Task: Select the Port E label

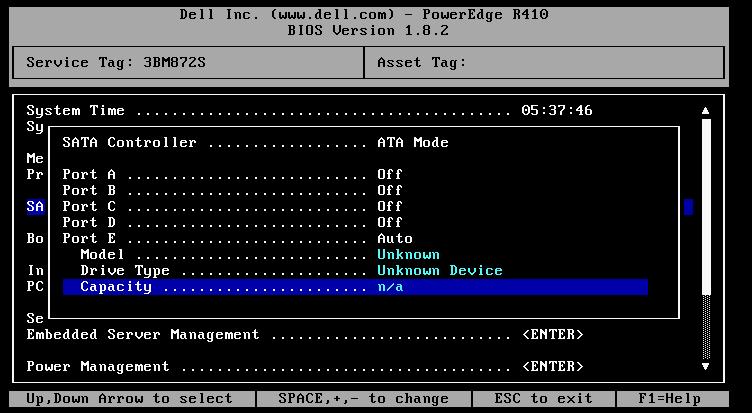Action: 89,238
